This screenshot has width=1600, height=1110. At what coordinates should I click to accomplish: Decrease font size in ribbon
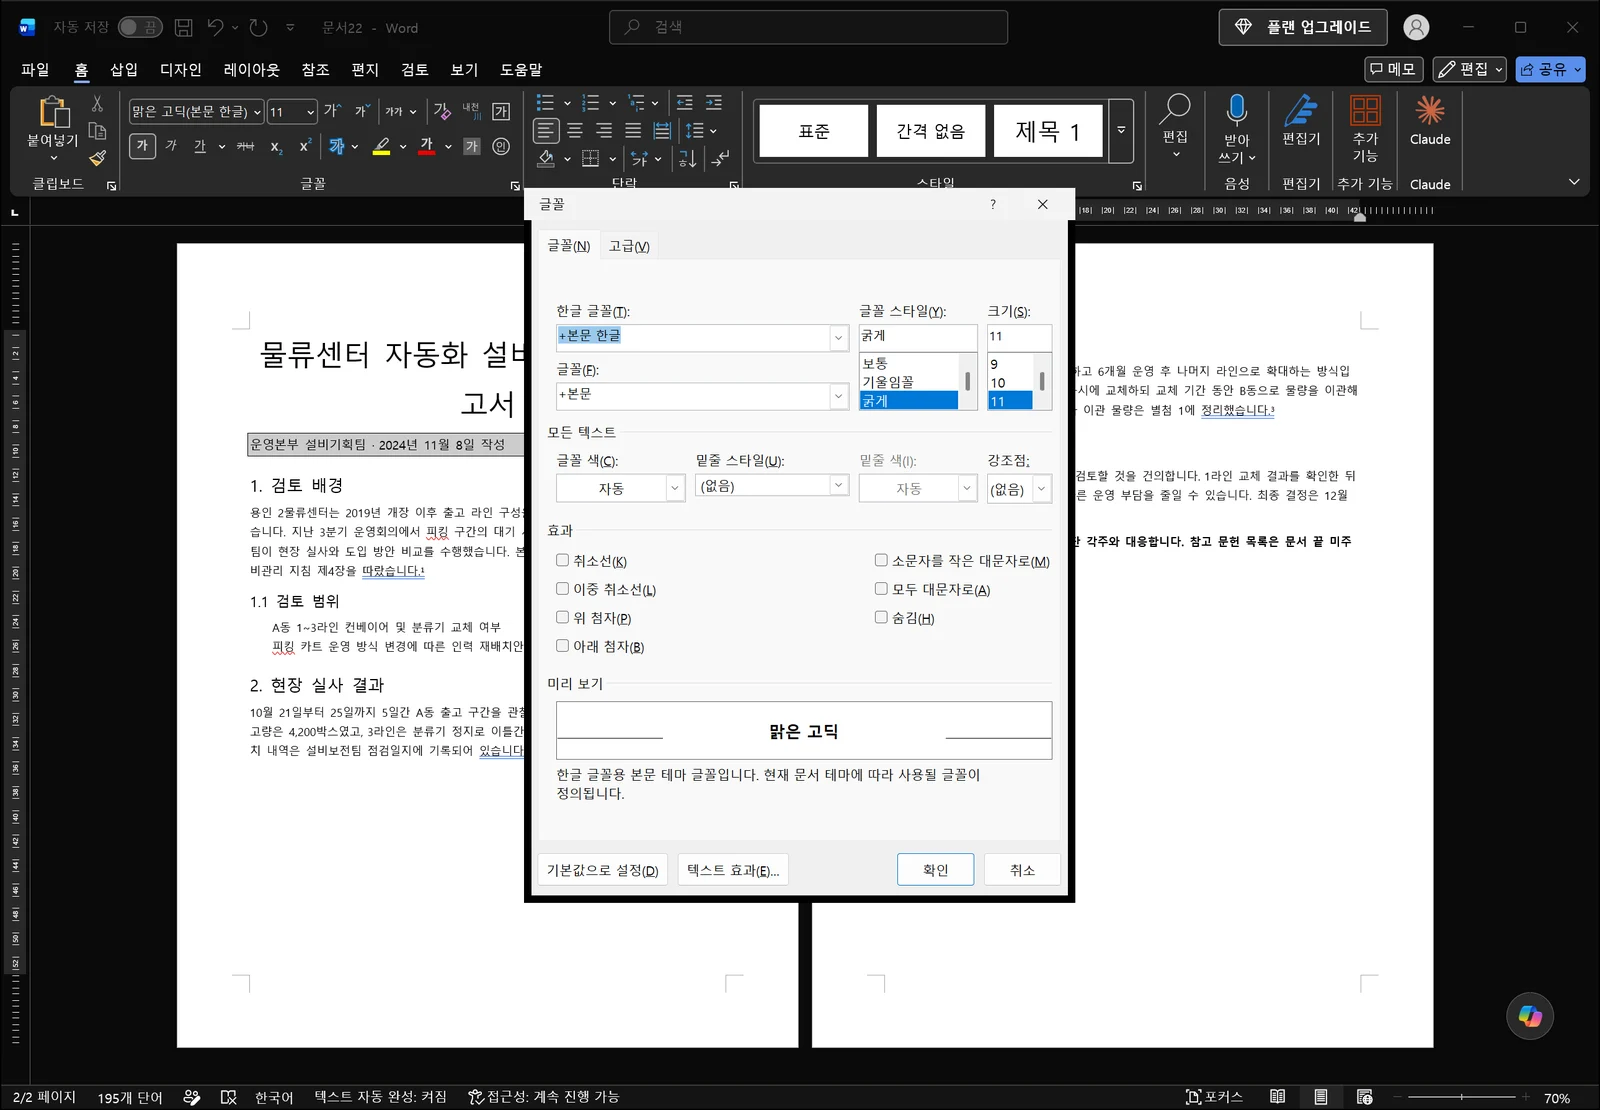coord(361,111)
